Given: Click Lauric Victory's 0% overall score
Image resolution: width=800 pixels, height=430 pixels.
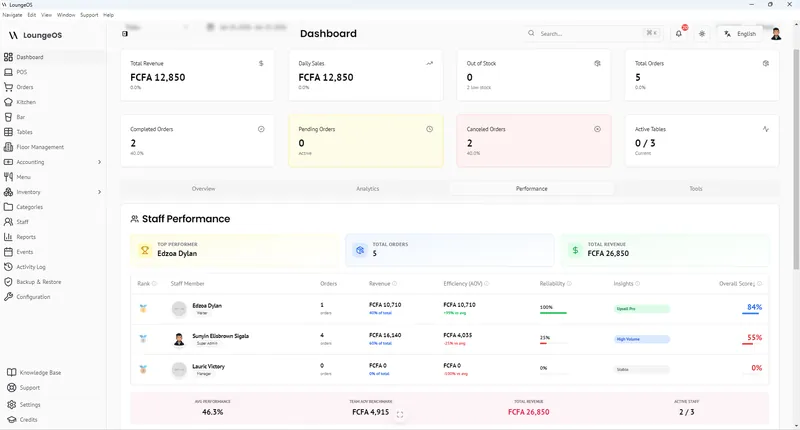Looking at the screenshot, I should tap(757, 368).
